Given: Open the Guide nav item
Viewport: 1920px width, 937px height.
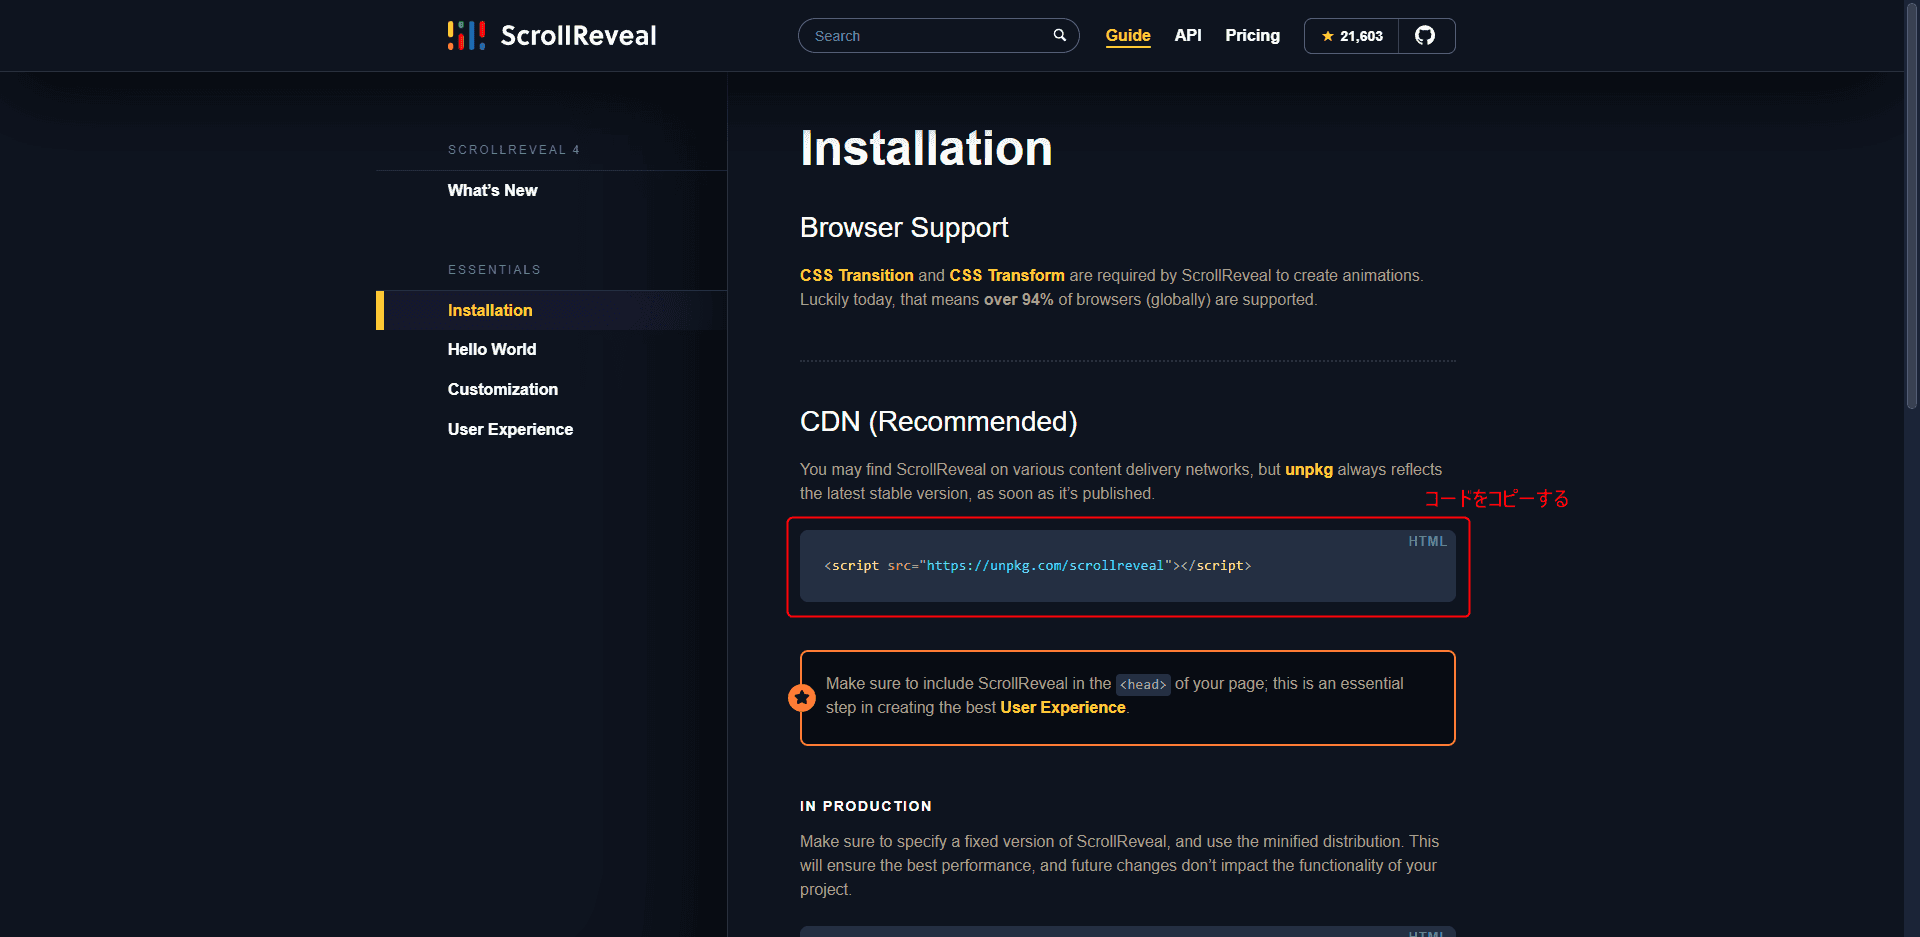Looking at the screenshot, I should [x=1128, y=36].
